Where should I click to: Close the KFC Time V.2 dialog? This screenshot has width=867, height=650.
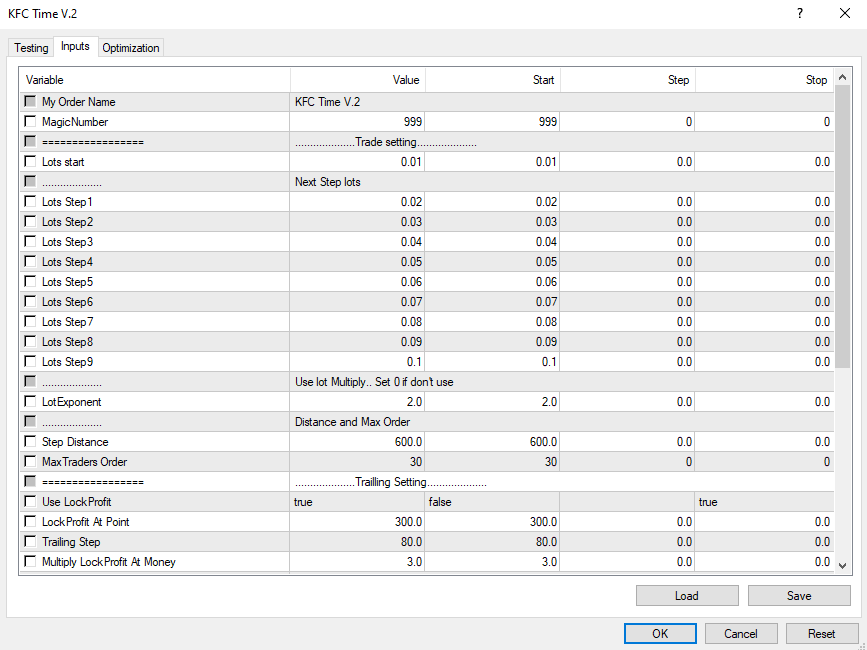[845, 13]
